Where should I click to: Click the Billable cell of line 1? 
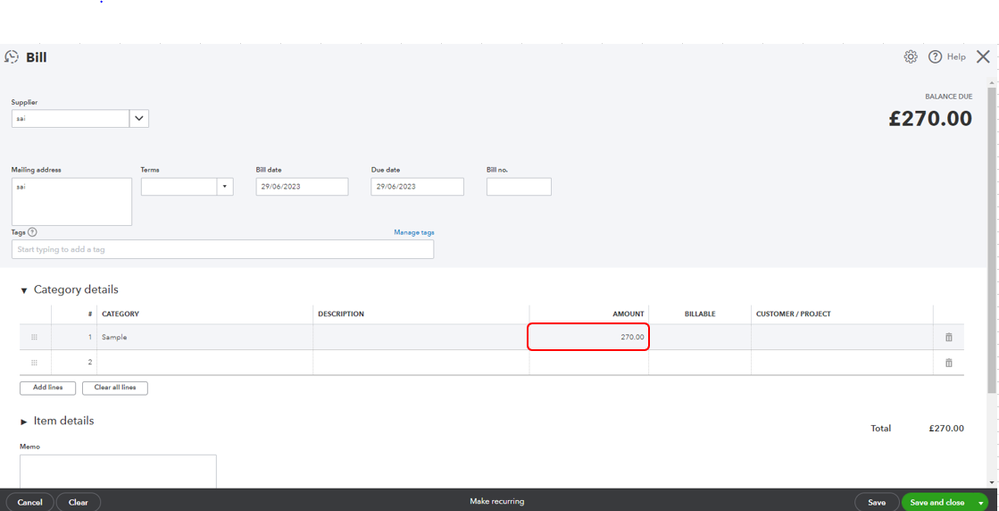(700, 337)
